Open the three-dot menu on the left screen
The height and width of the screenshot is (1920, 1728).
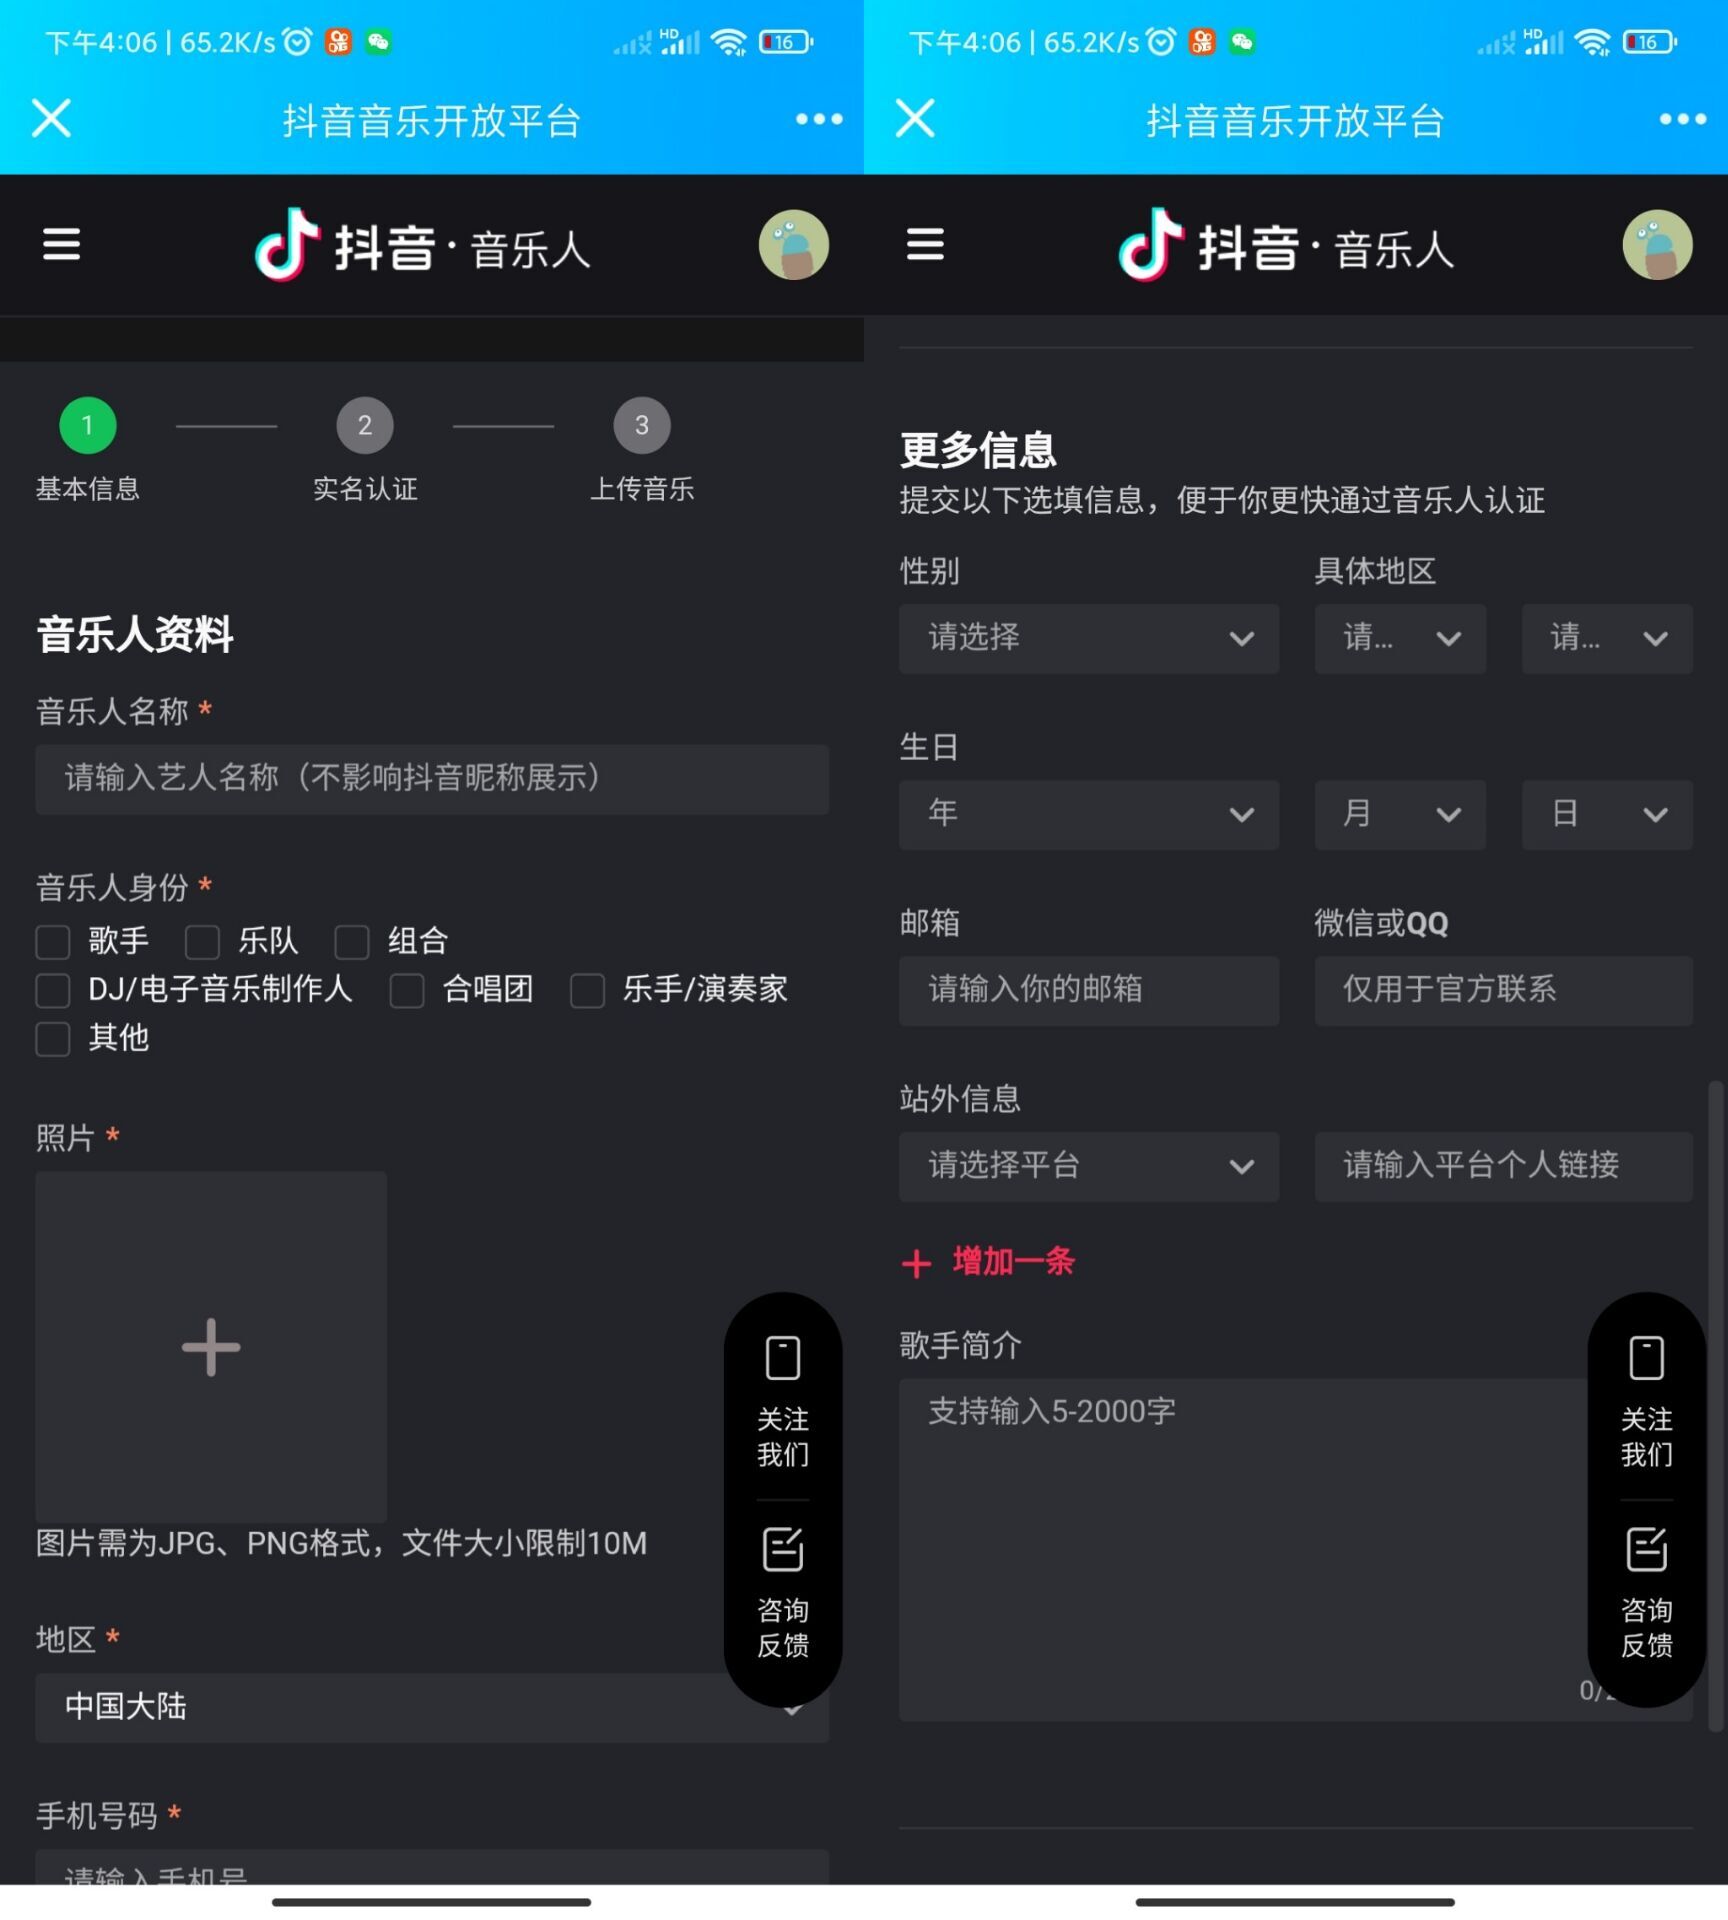(818, 120)
